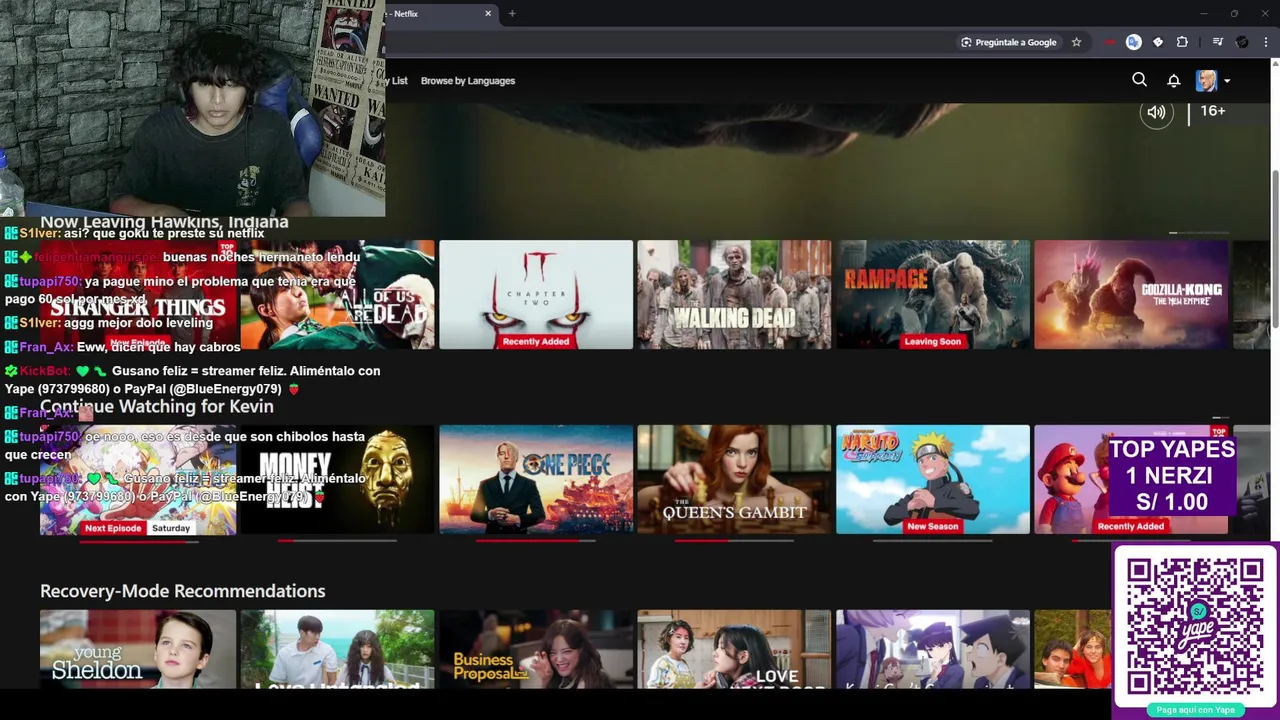Open the Extensions puzzle-piece menu

click(x=1182, y=42)
